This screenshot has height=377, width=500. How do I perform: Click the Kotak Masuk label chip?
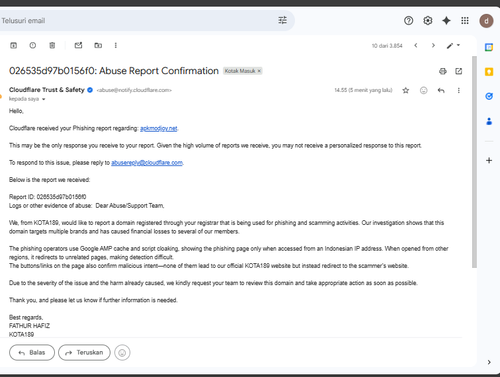[242, 71]
